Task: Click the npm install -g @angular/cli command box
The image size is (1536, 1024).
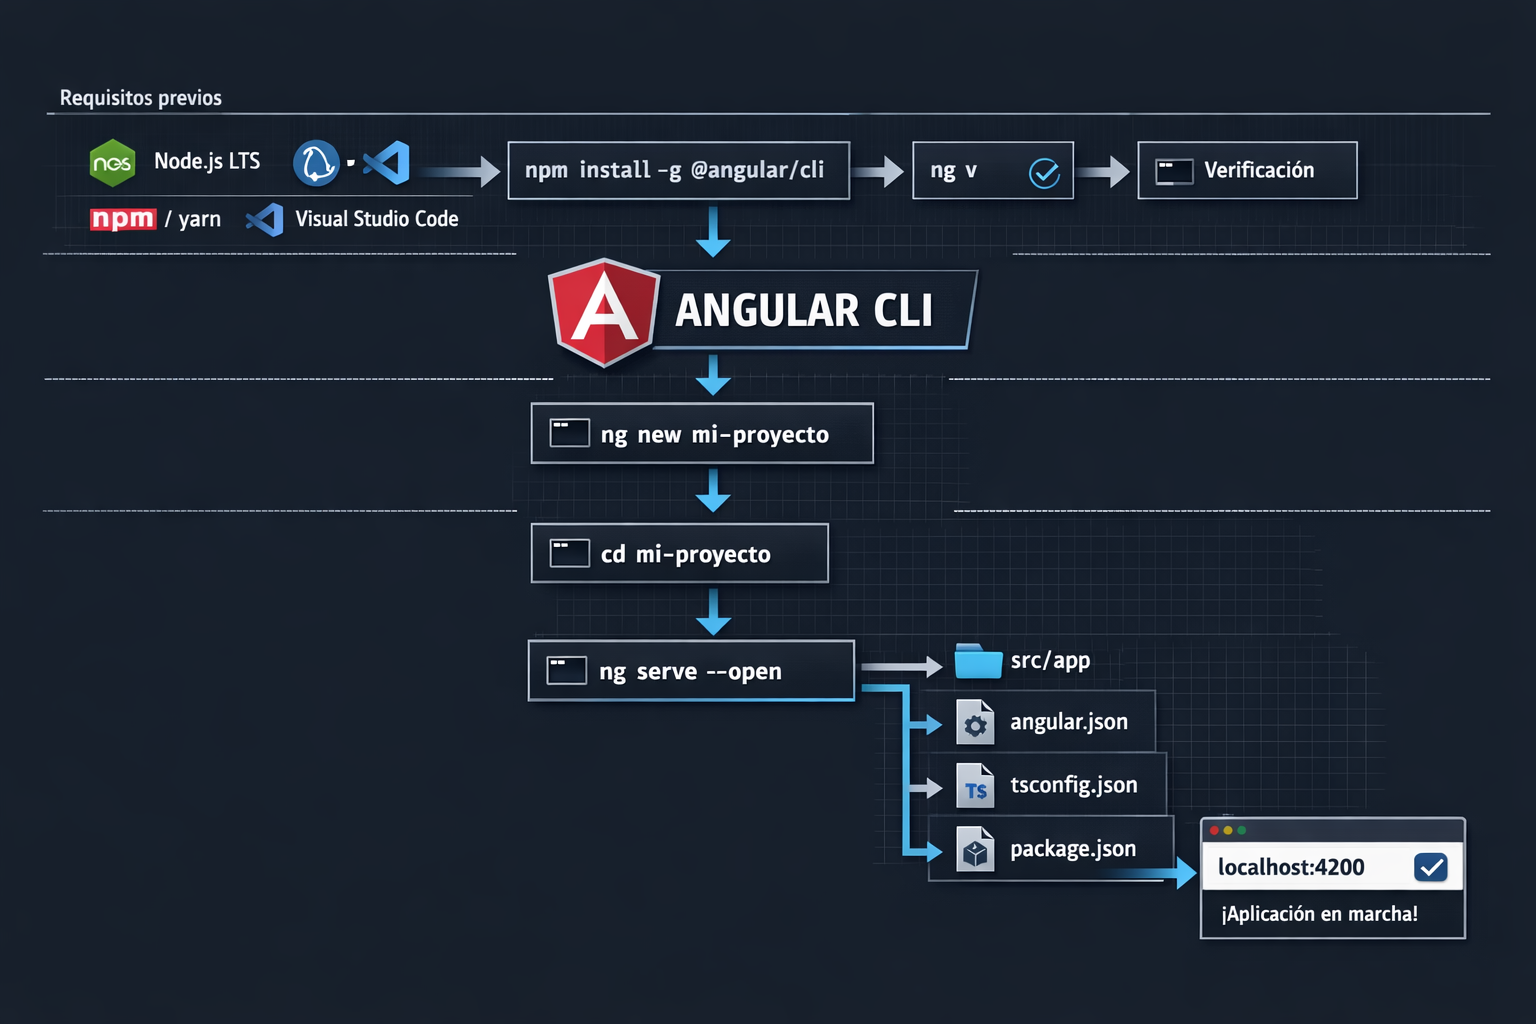Action: pyautogui.click(x=679, y=171)
